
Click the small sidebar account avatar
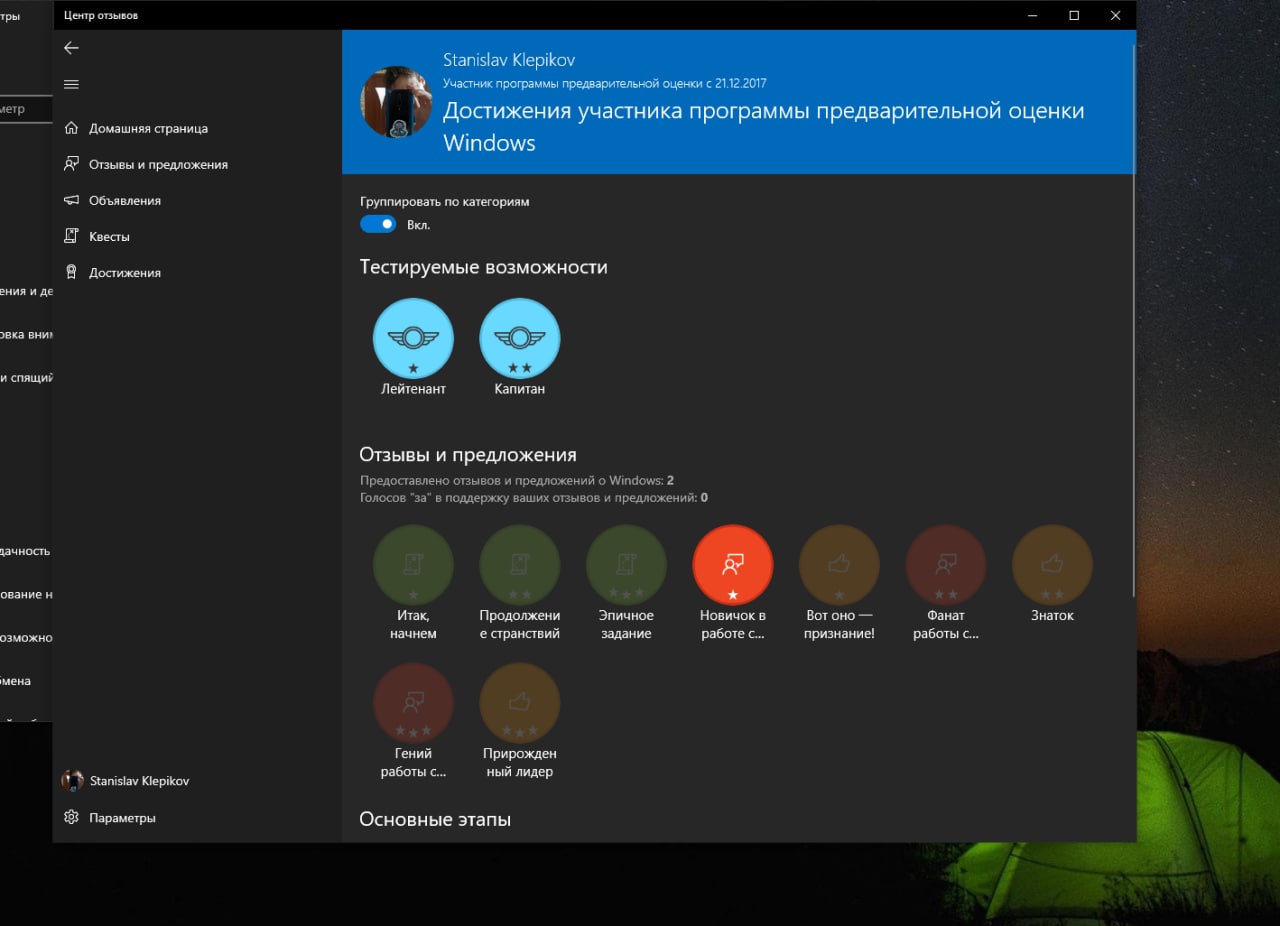(x=72, y=781)
